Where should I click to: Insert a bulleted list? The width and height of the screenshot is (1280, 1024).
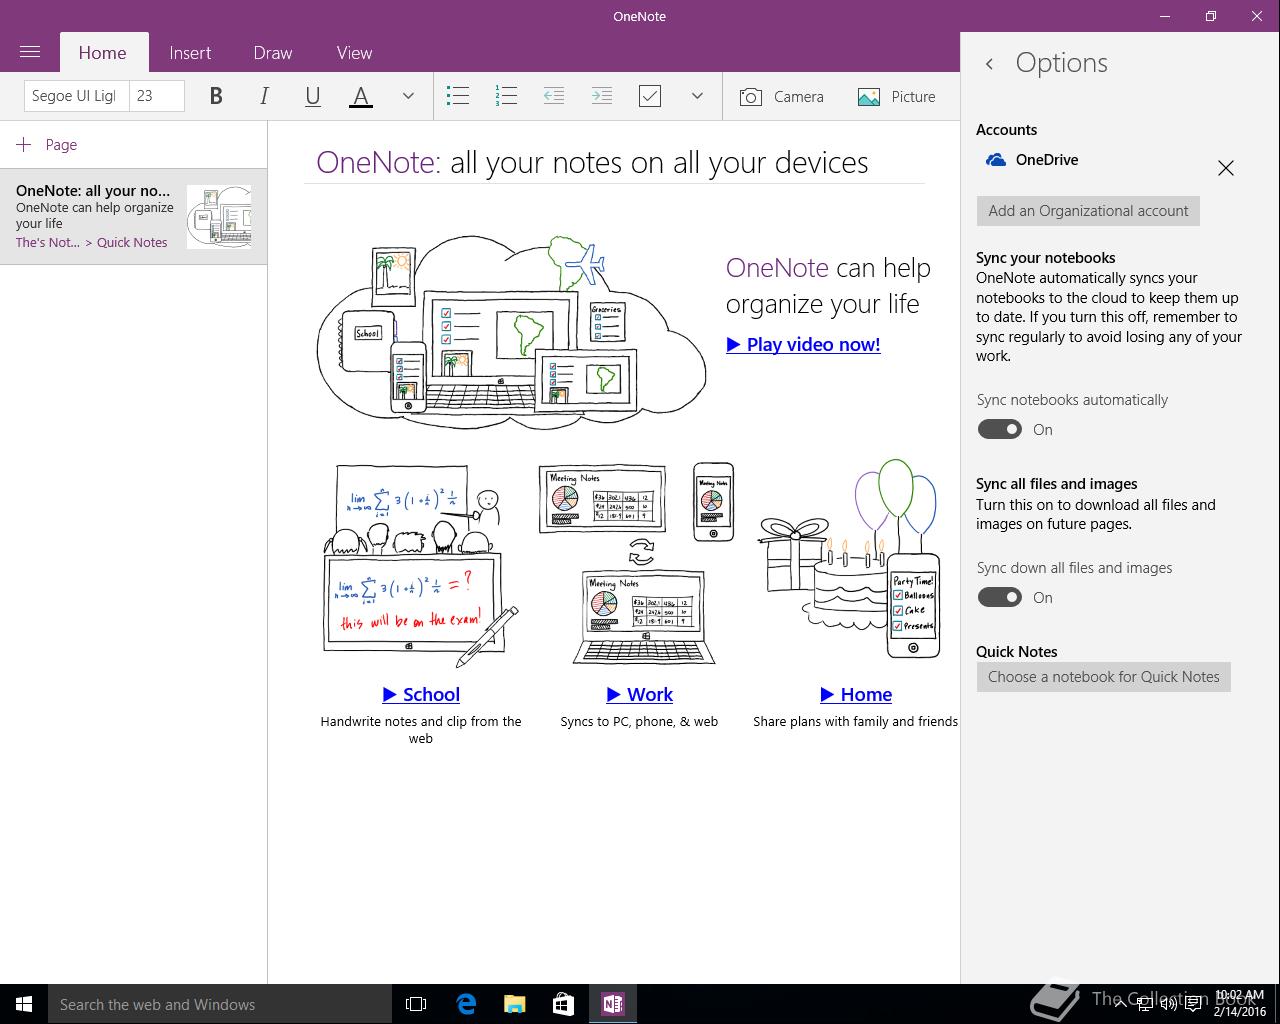click(458, 96)
